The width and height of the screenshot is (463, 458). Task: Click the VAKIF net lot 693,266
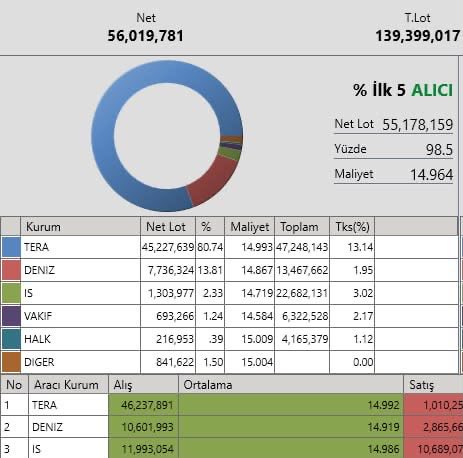[x=175, y=316]
